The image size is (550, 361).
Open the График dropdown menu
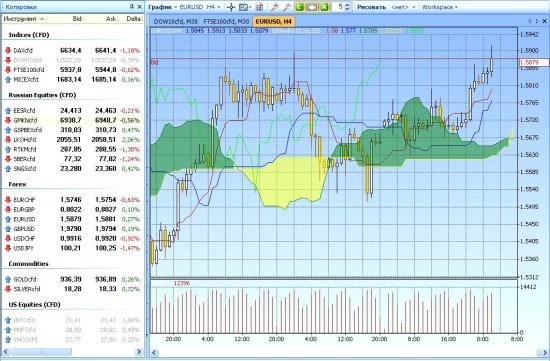162,7
